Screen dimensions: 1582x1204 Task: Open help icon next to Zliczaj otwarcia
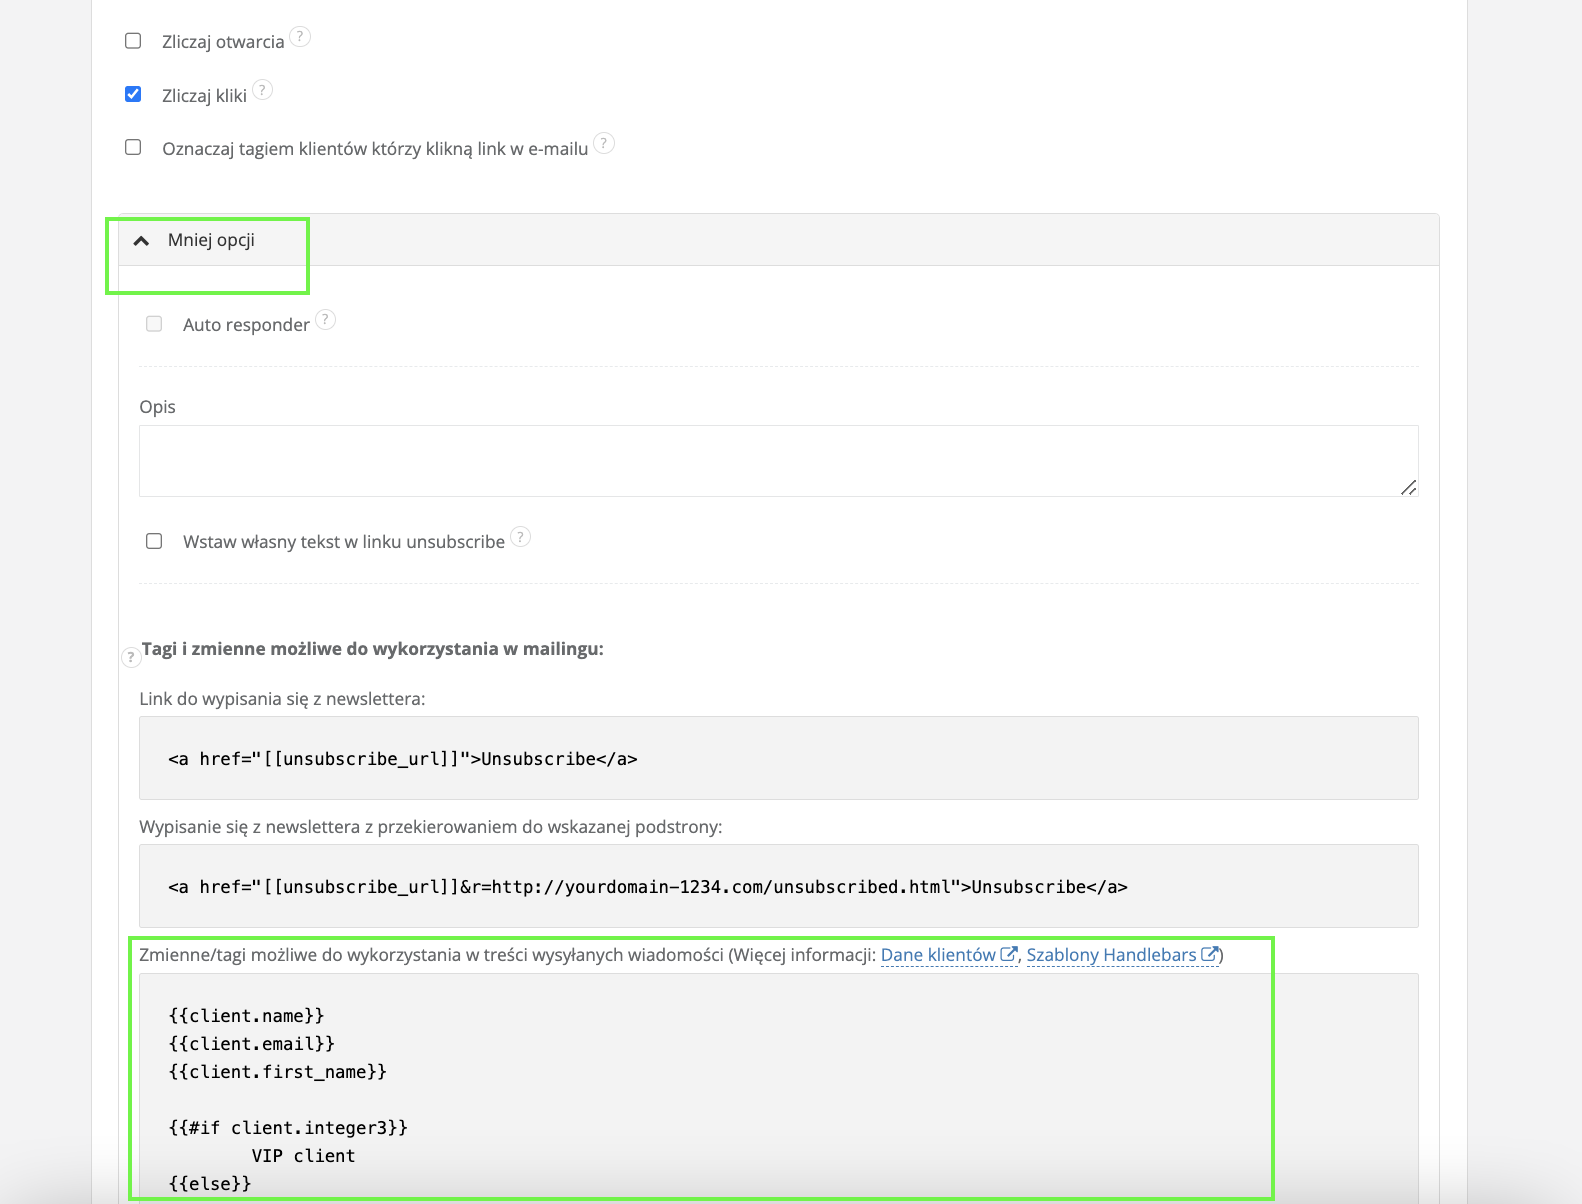tap(300, 37)
